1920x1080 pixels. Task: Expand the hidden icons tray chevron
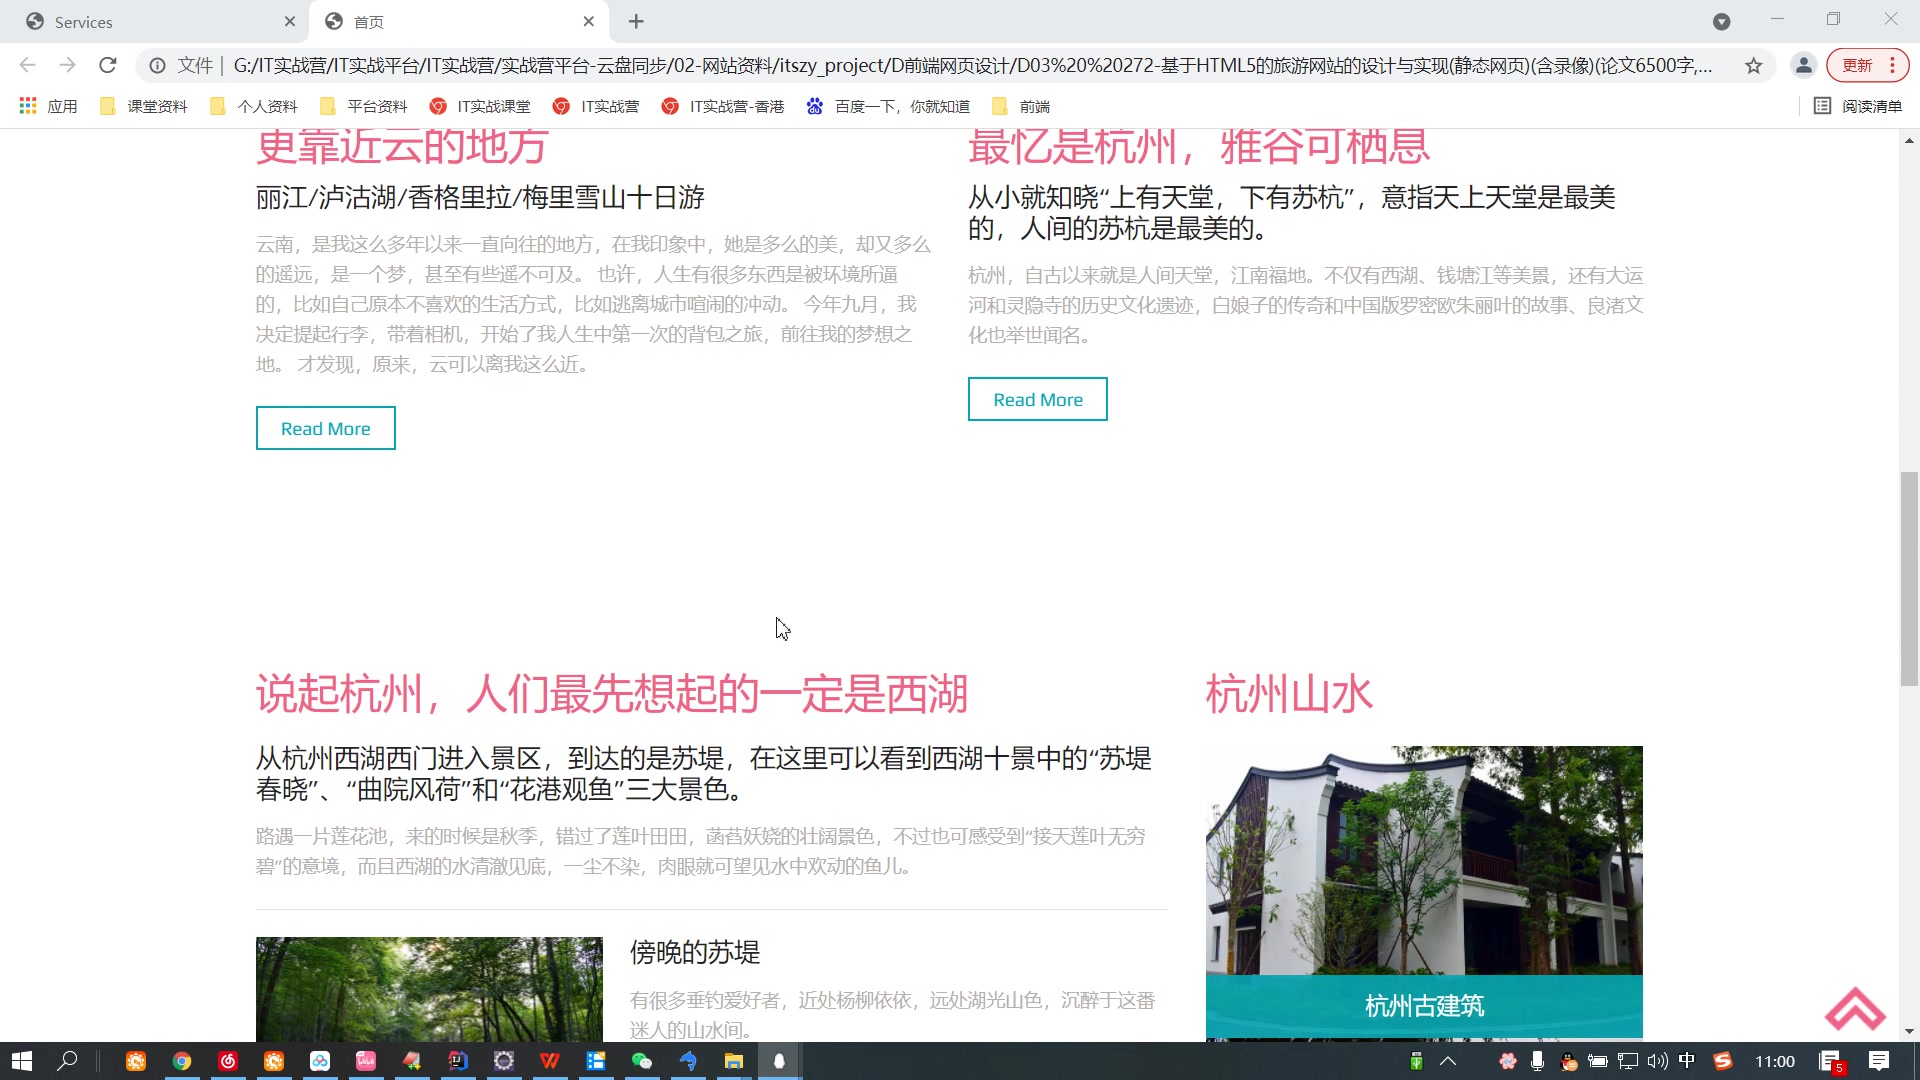[x=1447, y=1061]
